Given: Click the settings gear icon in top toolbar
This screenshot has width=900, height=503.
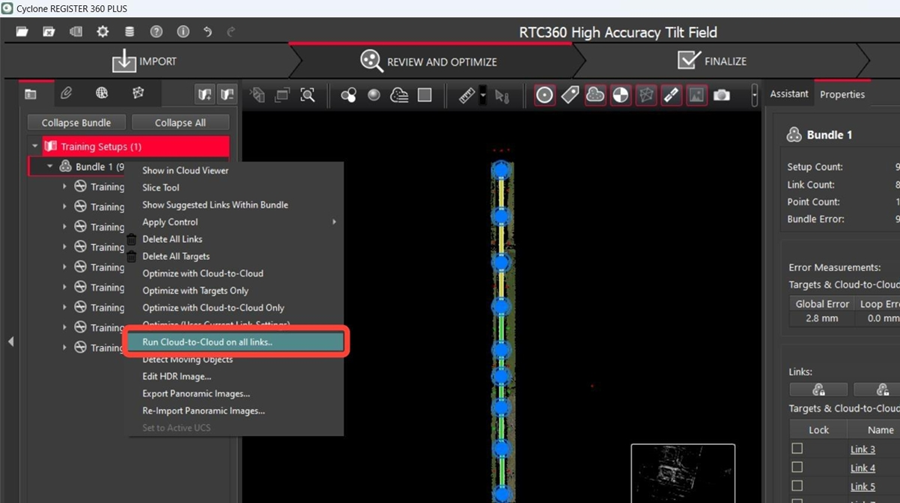Looking at the screenshot, I should [102, 32].
